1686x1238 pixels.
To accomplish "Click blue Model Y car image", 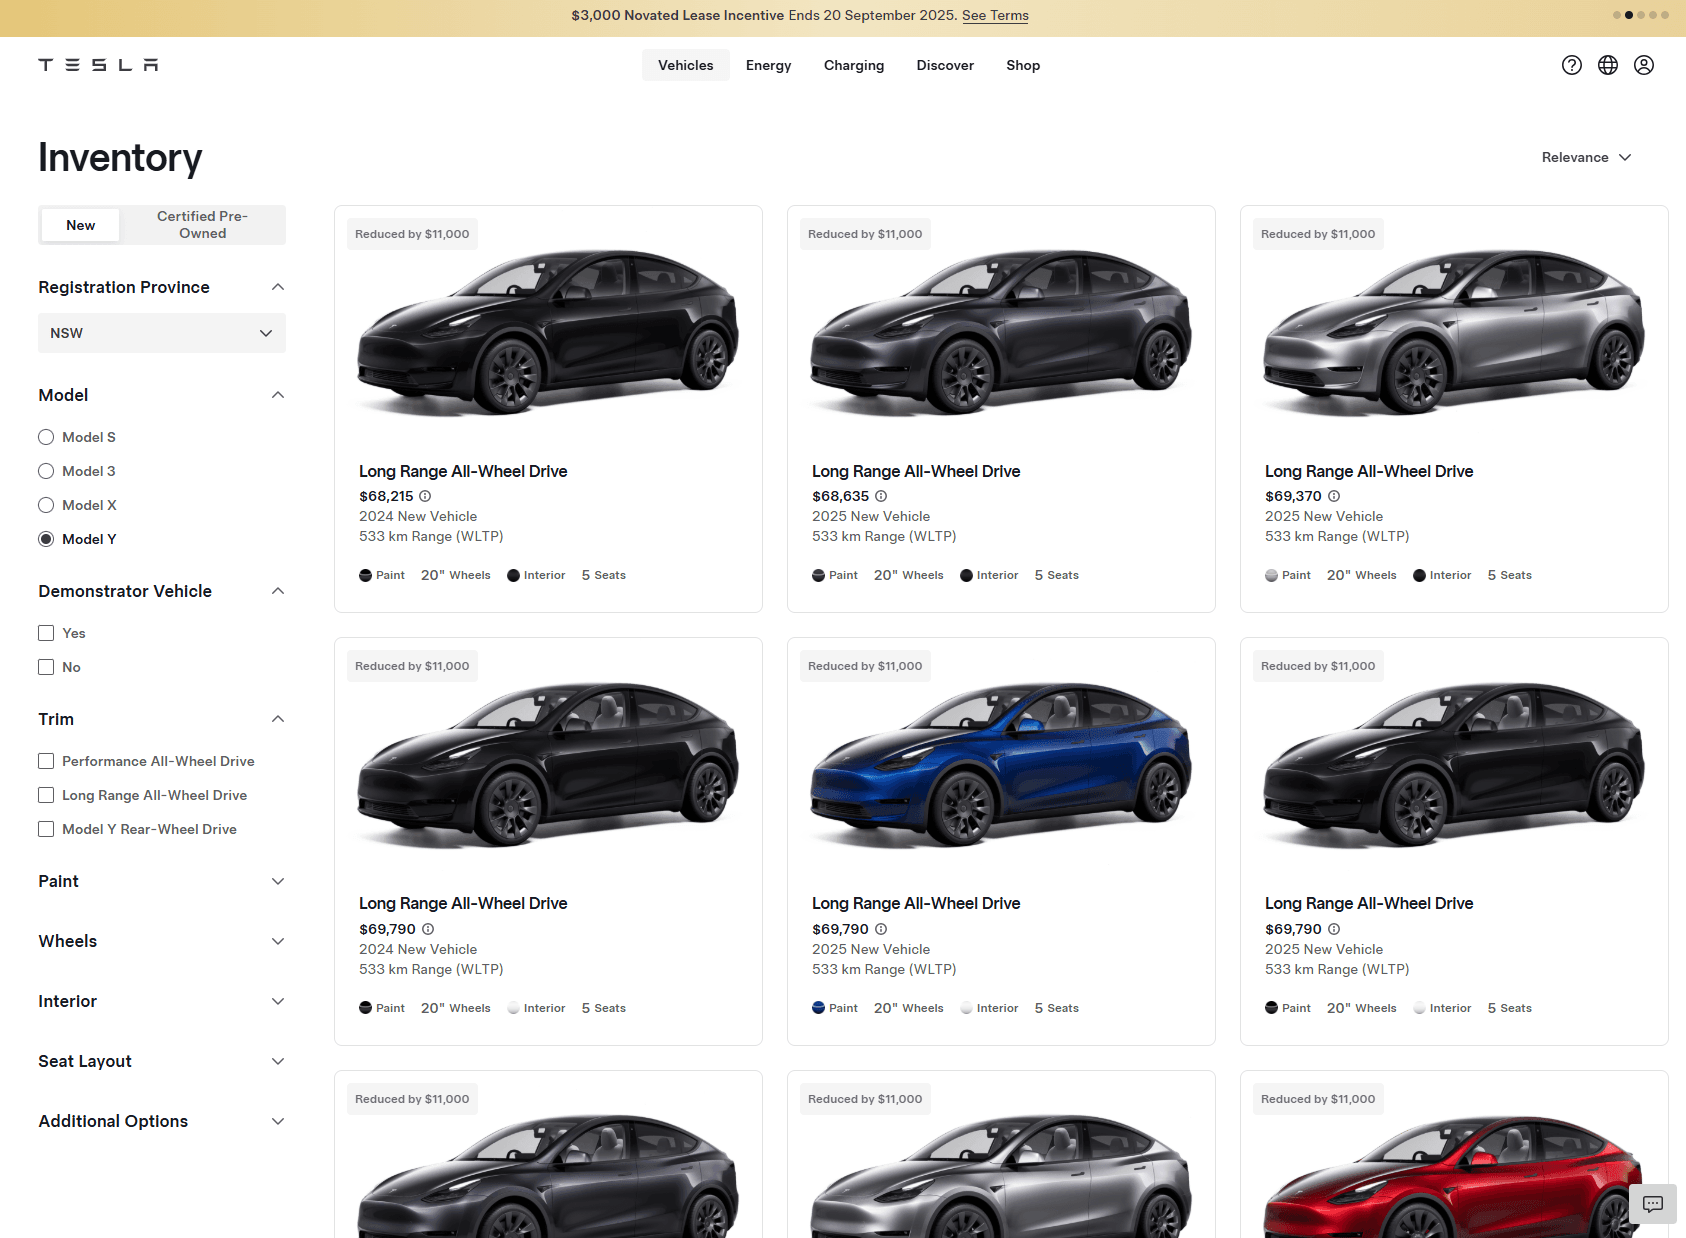I will click(x=1001, y=766).
